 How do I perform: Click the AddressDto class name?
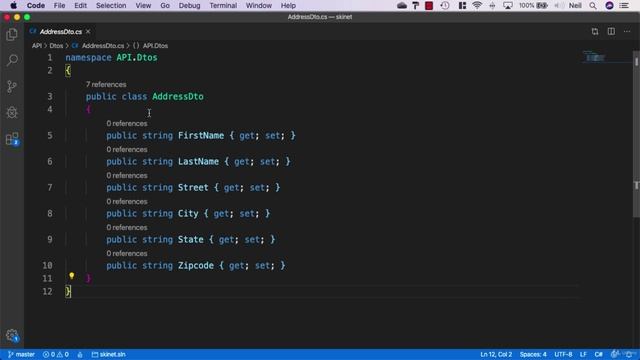pyautogui.click(x=178, y=97)
